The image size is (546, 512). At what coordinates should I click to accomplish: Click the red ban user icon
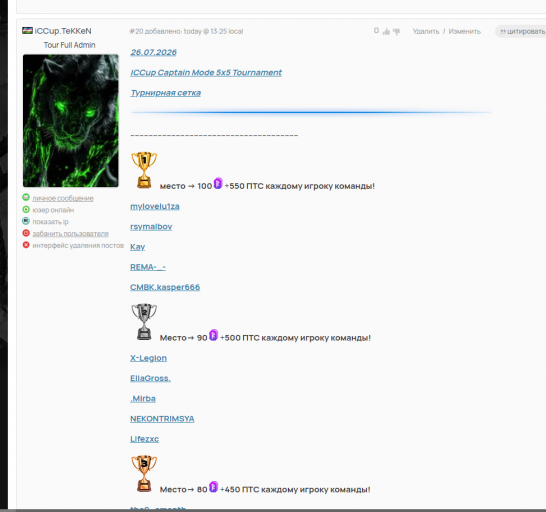pos(26,233)
